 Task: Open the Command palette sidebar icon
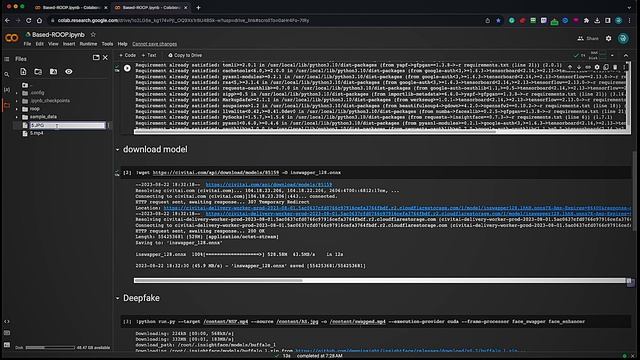(x=7, y=333)
